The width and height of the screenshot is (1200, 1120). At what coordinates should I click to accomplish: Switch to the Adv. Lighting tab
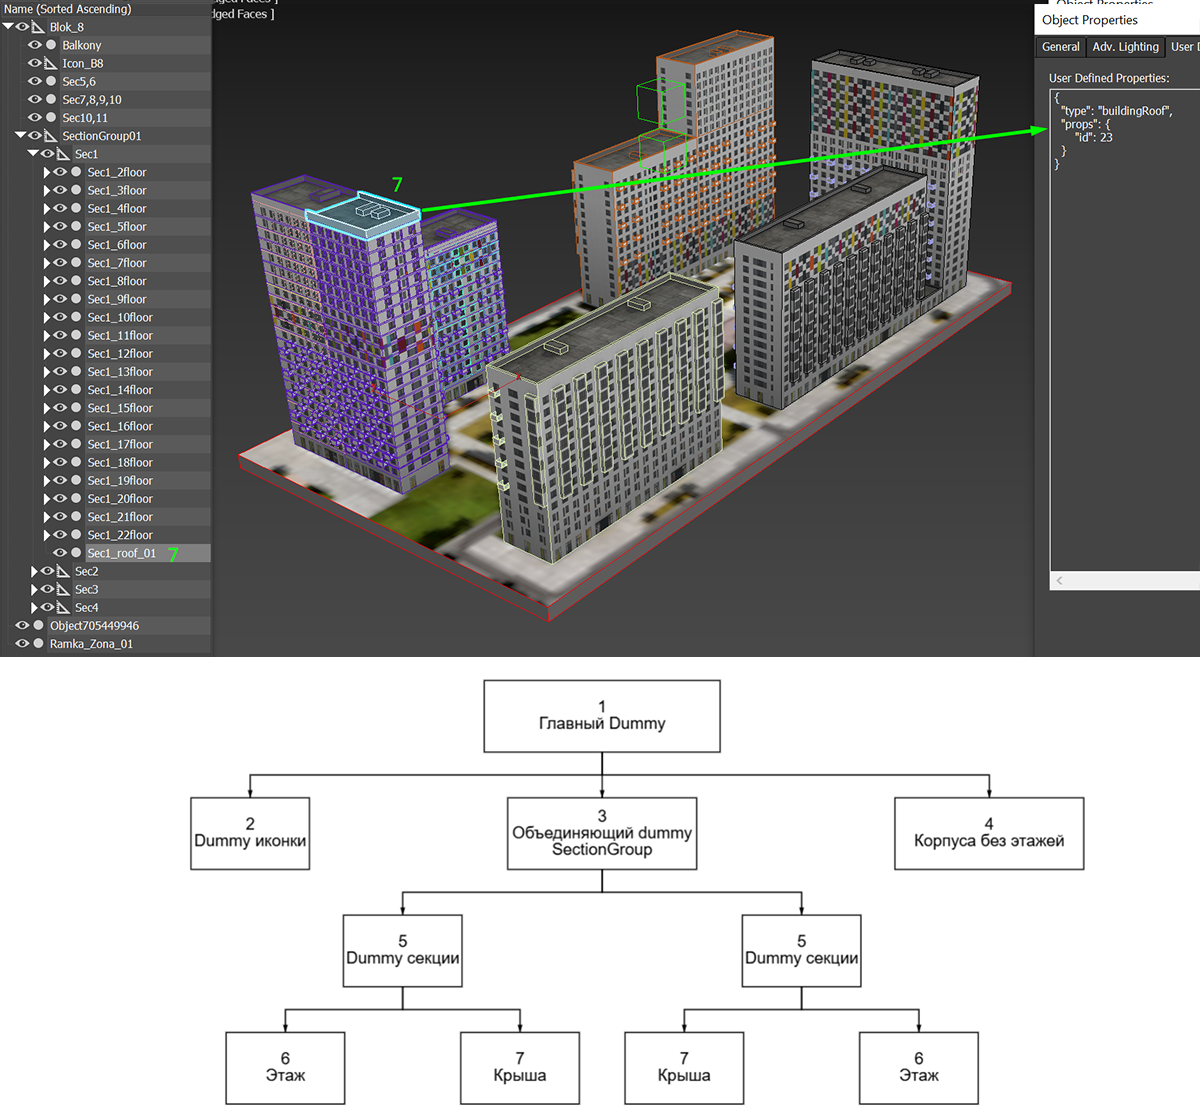[1125, 47]
